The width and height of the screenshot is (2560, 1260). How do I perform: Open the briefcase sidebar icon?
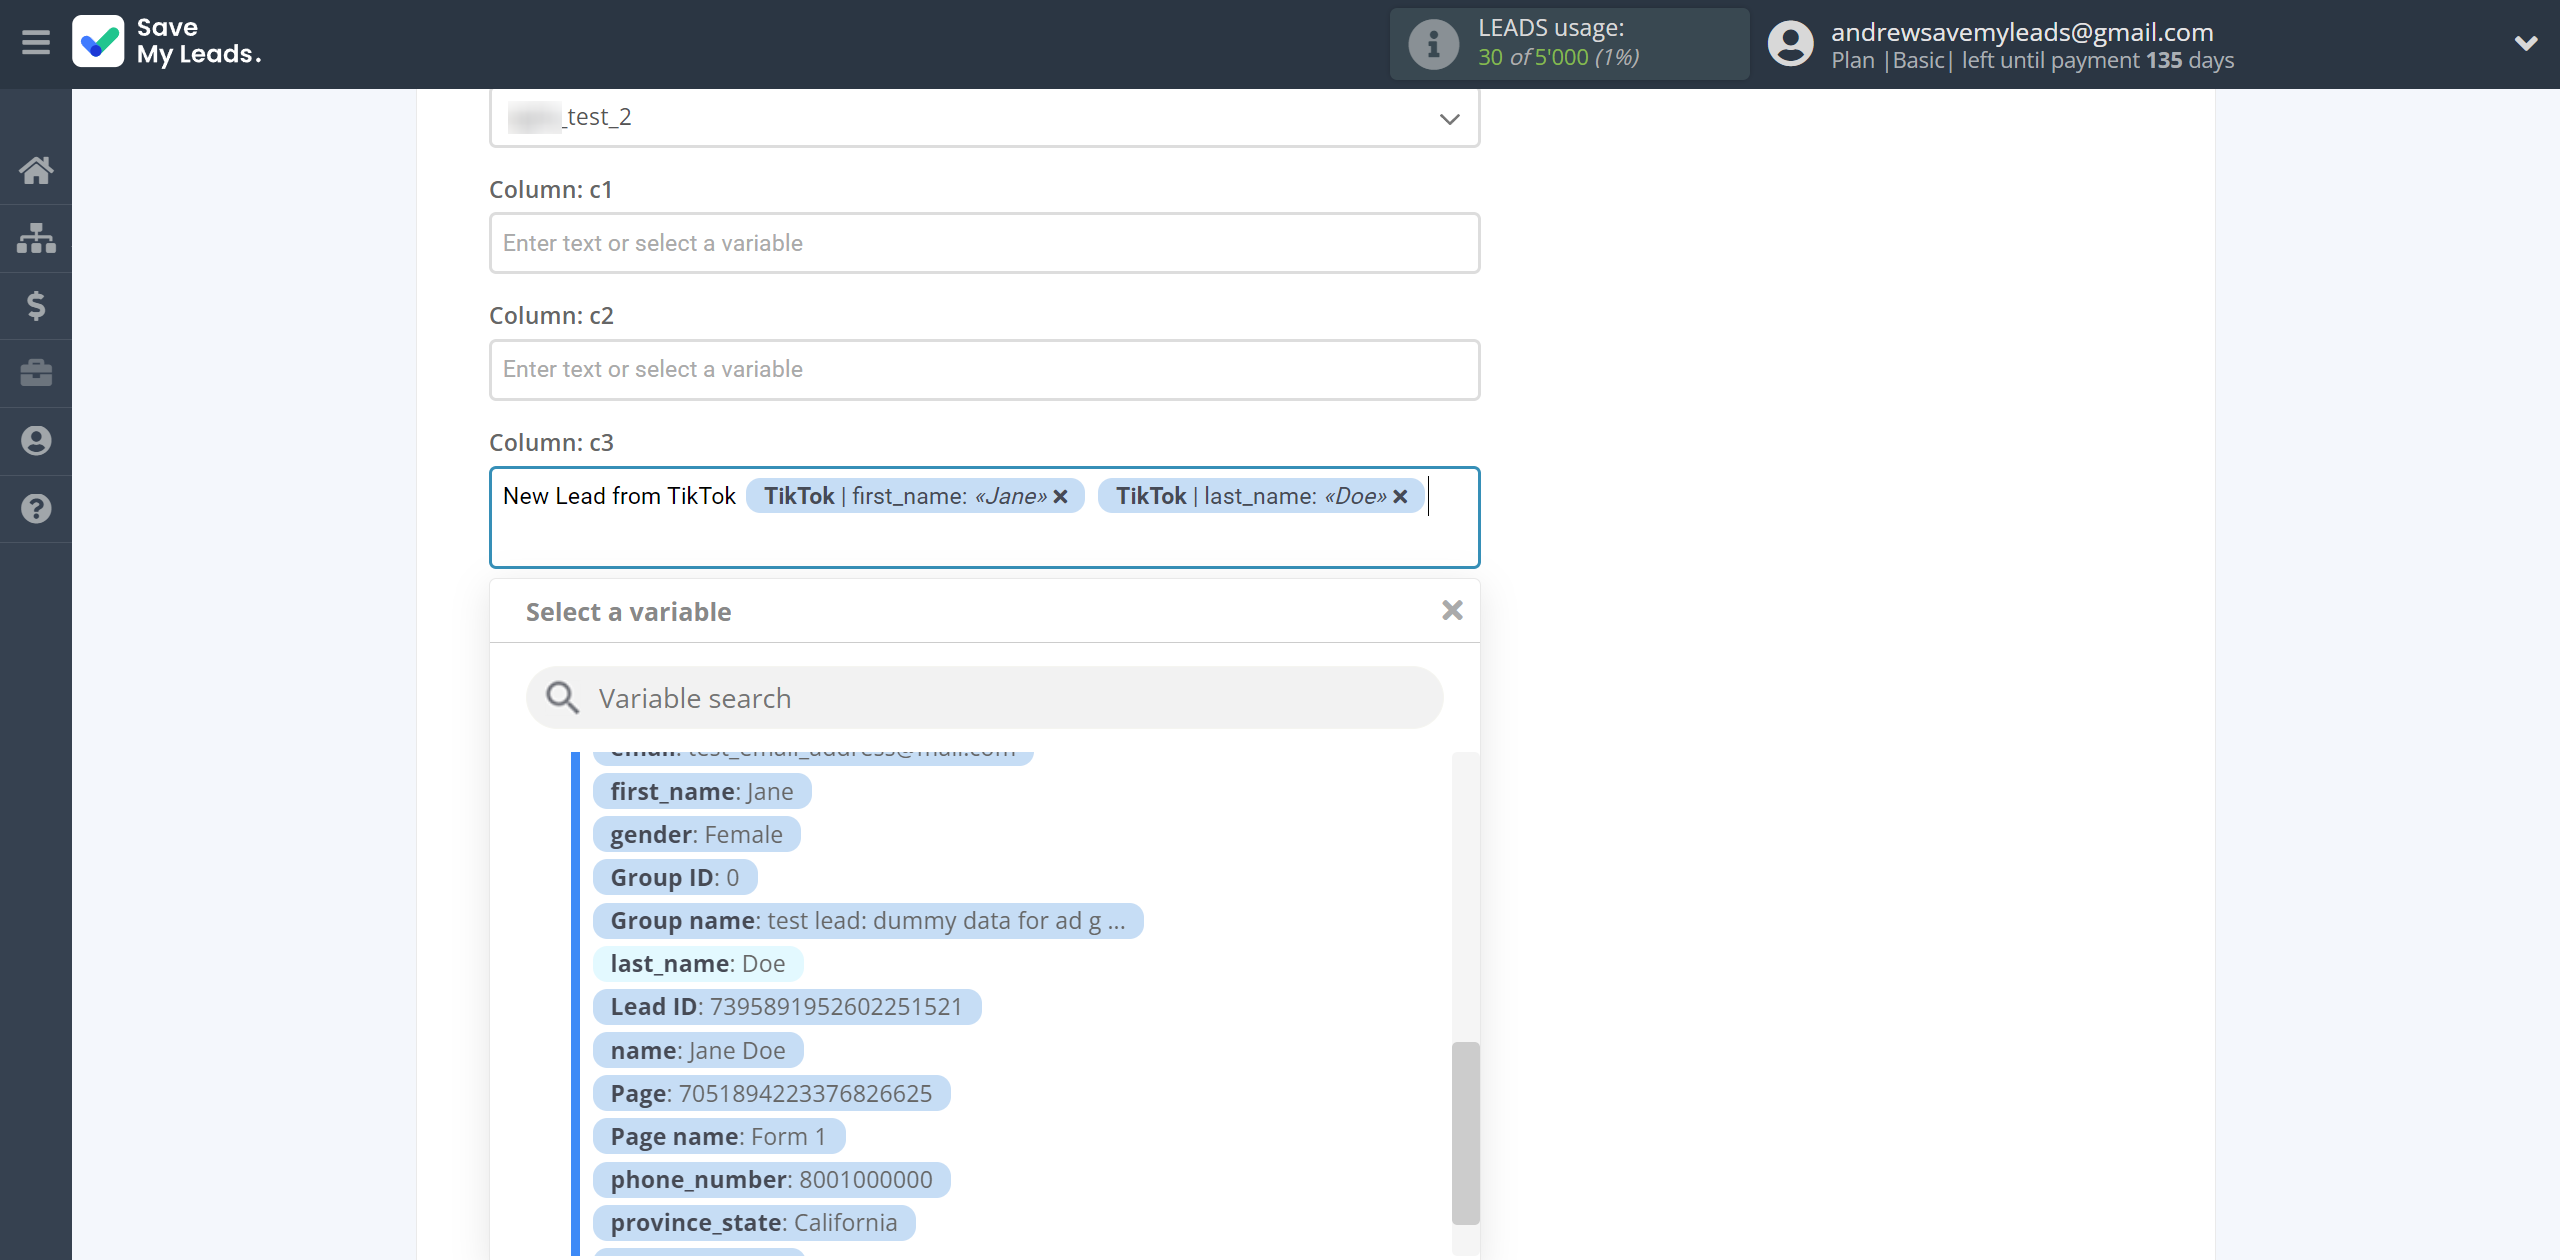(36, 373)
